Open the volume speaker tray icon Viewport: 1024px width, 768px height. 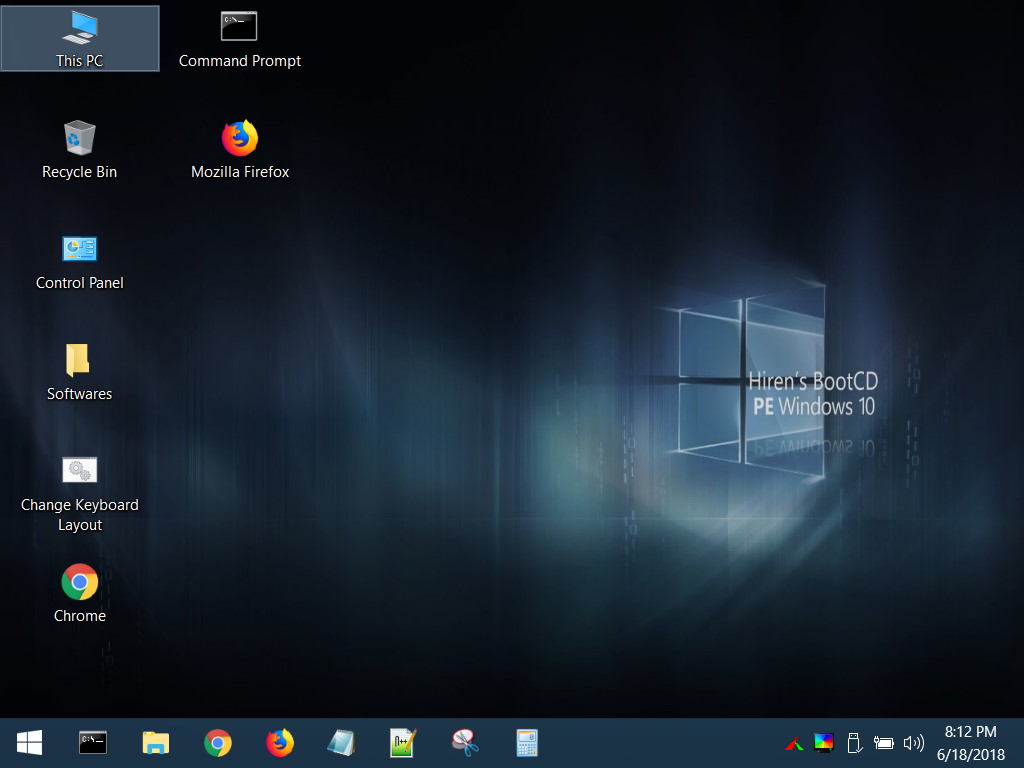914,743
